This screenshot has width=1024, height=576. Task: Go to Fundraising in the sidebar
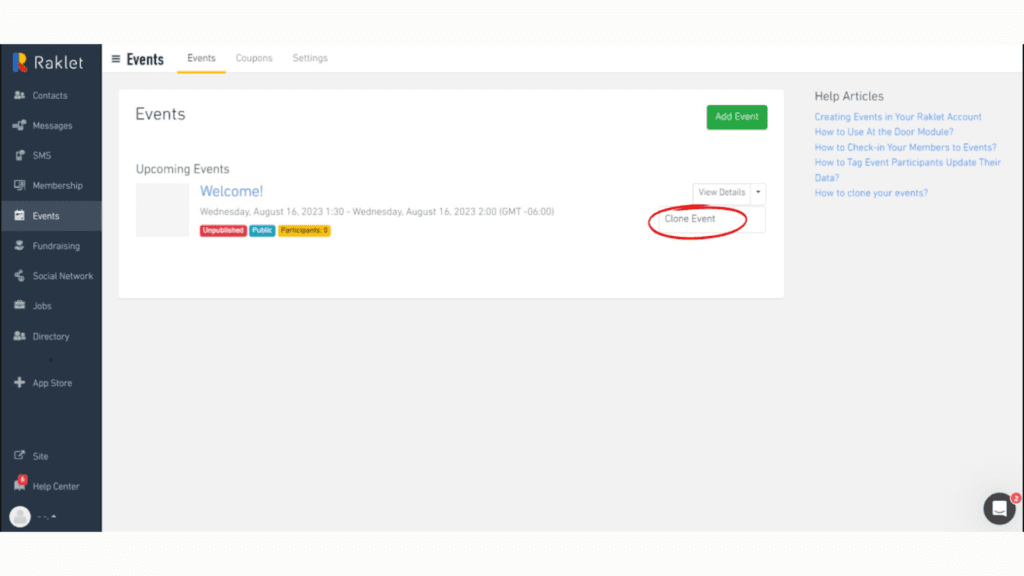click(56, 246)
